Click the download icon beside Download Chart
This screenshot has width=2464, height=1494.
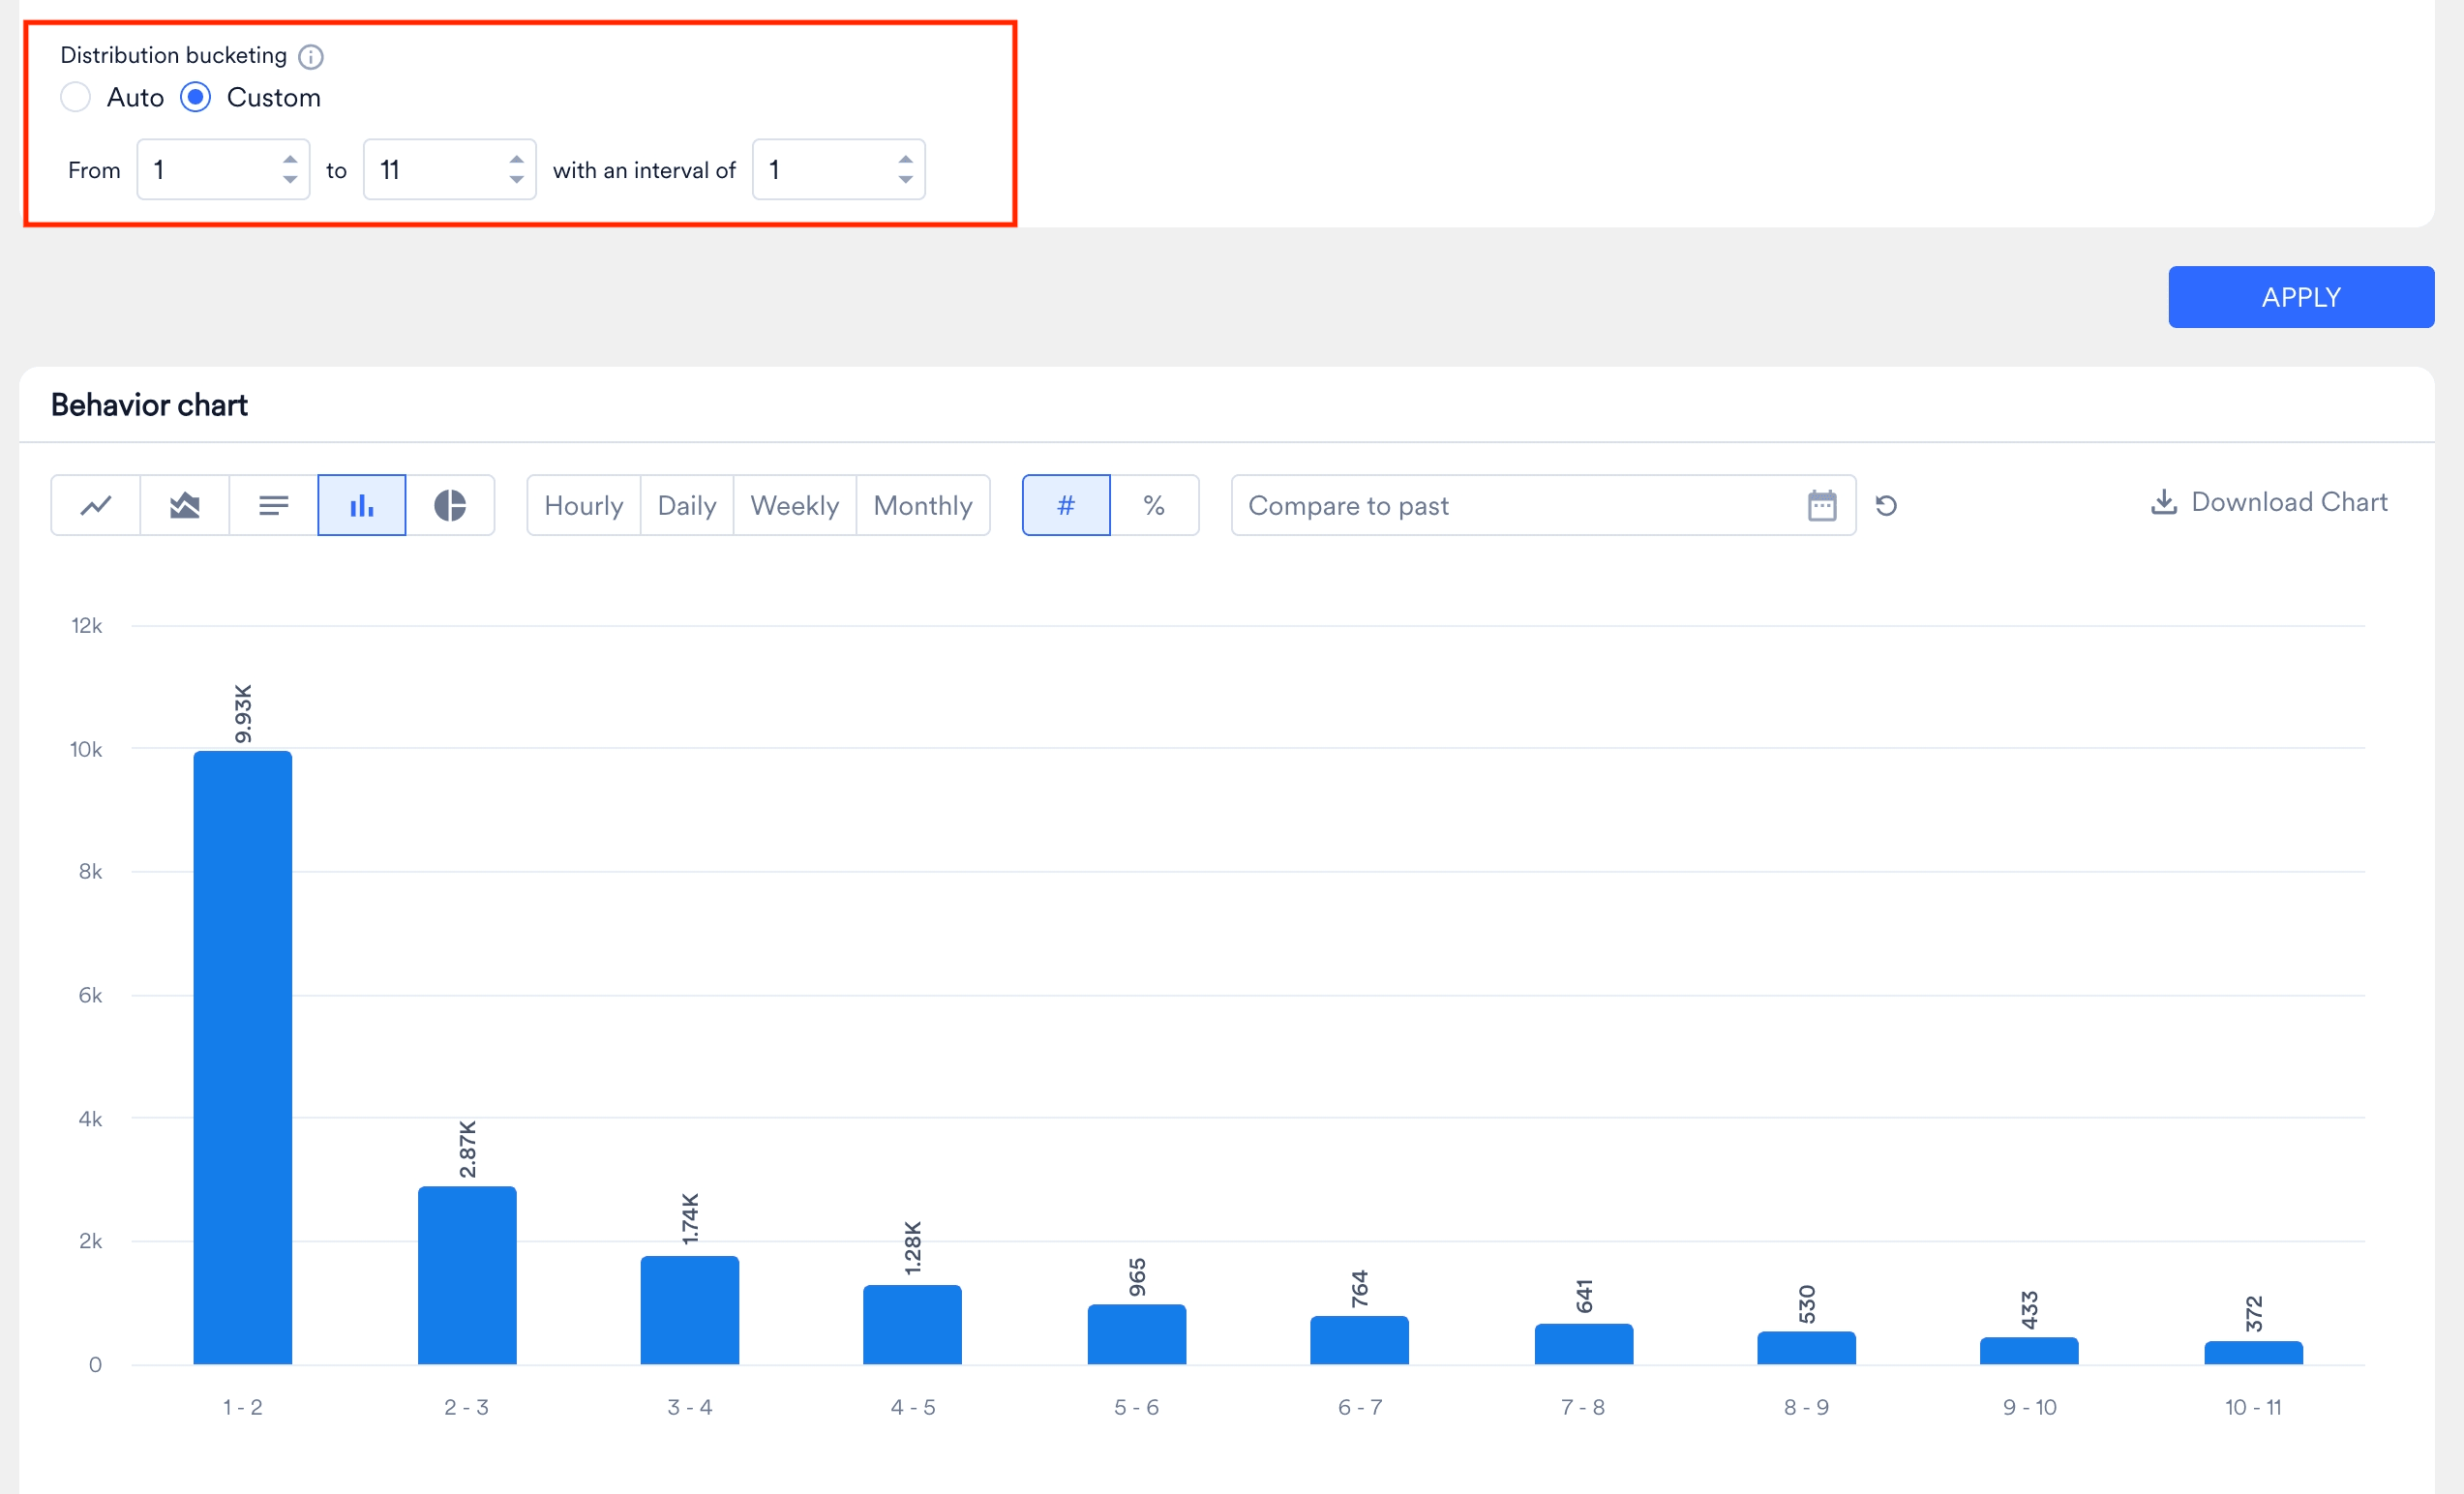click(x=2163, y=502)
